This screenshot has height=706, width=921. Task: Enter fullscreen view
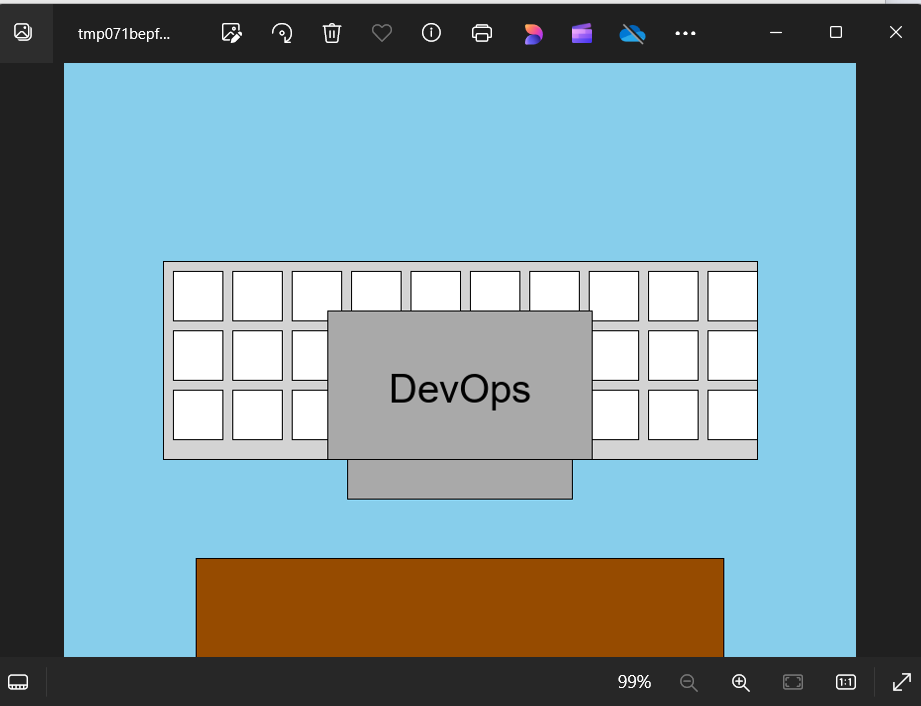[901, 682]
